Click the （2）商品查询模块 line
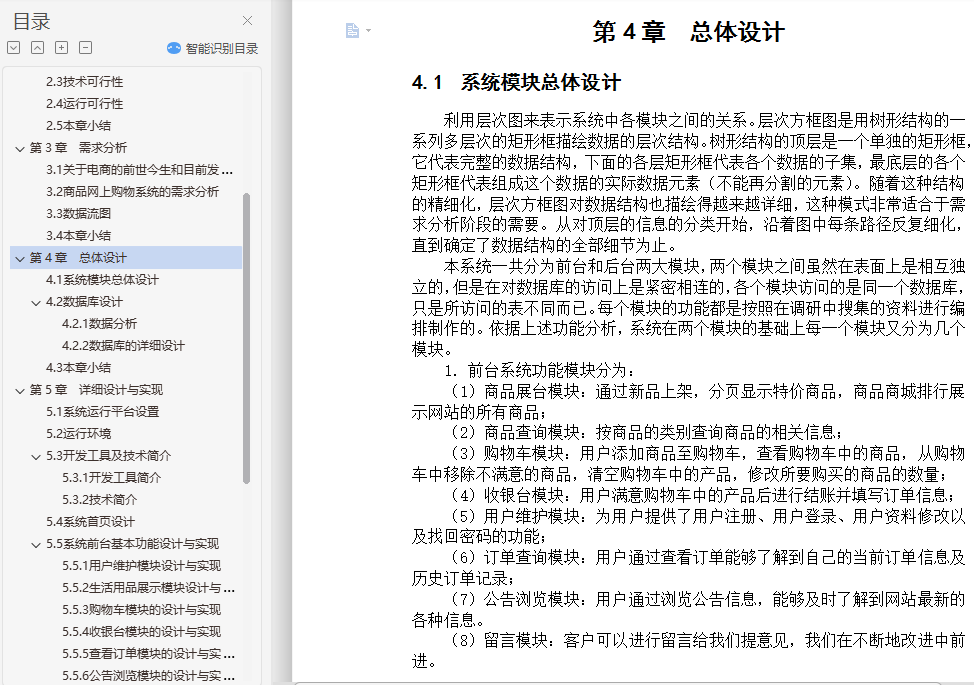Viewport: 974px width, 685px height. (647, 433)
